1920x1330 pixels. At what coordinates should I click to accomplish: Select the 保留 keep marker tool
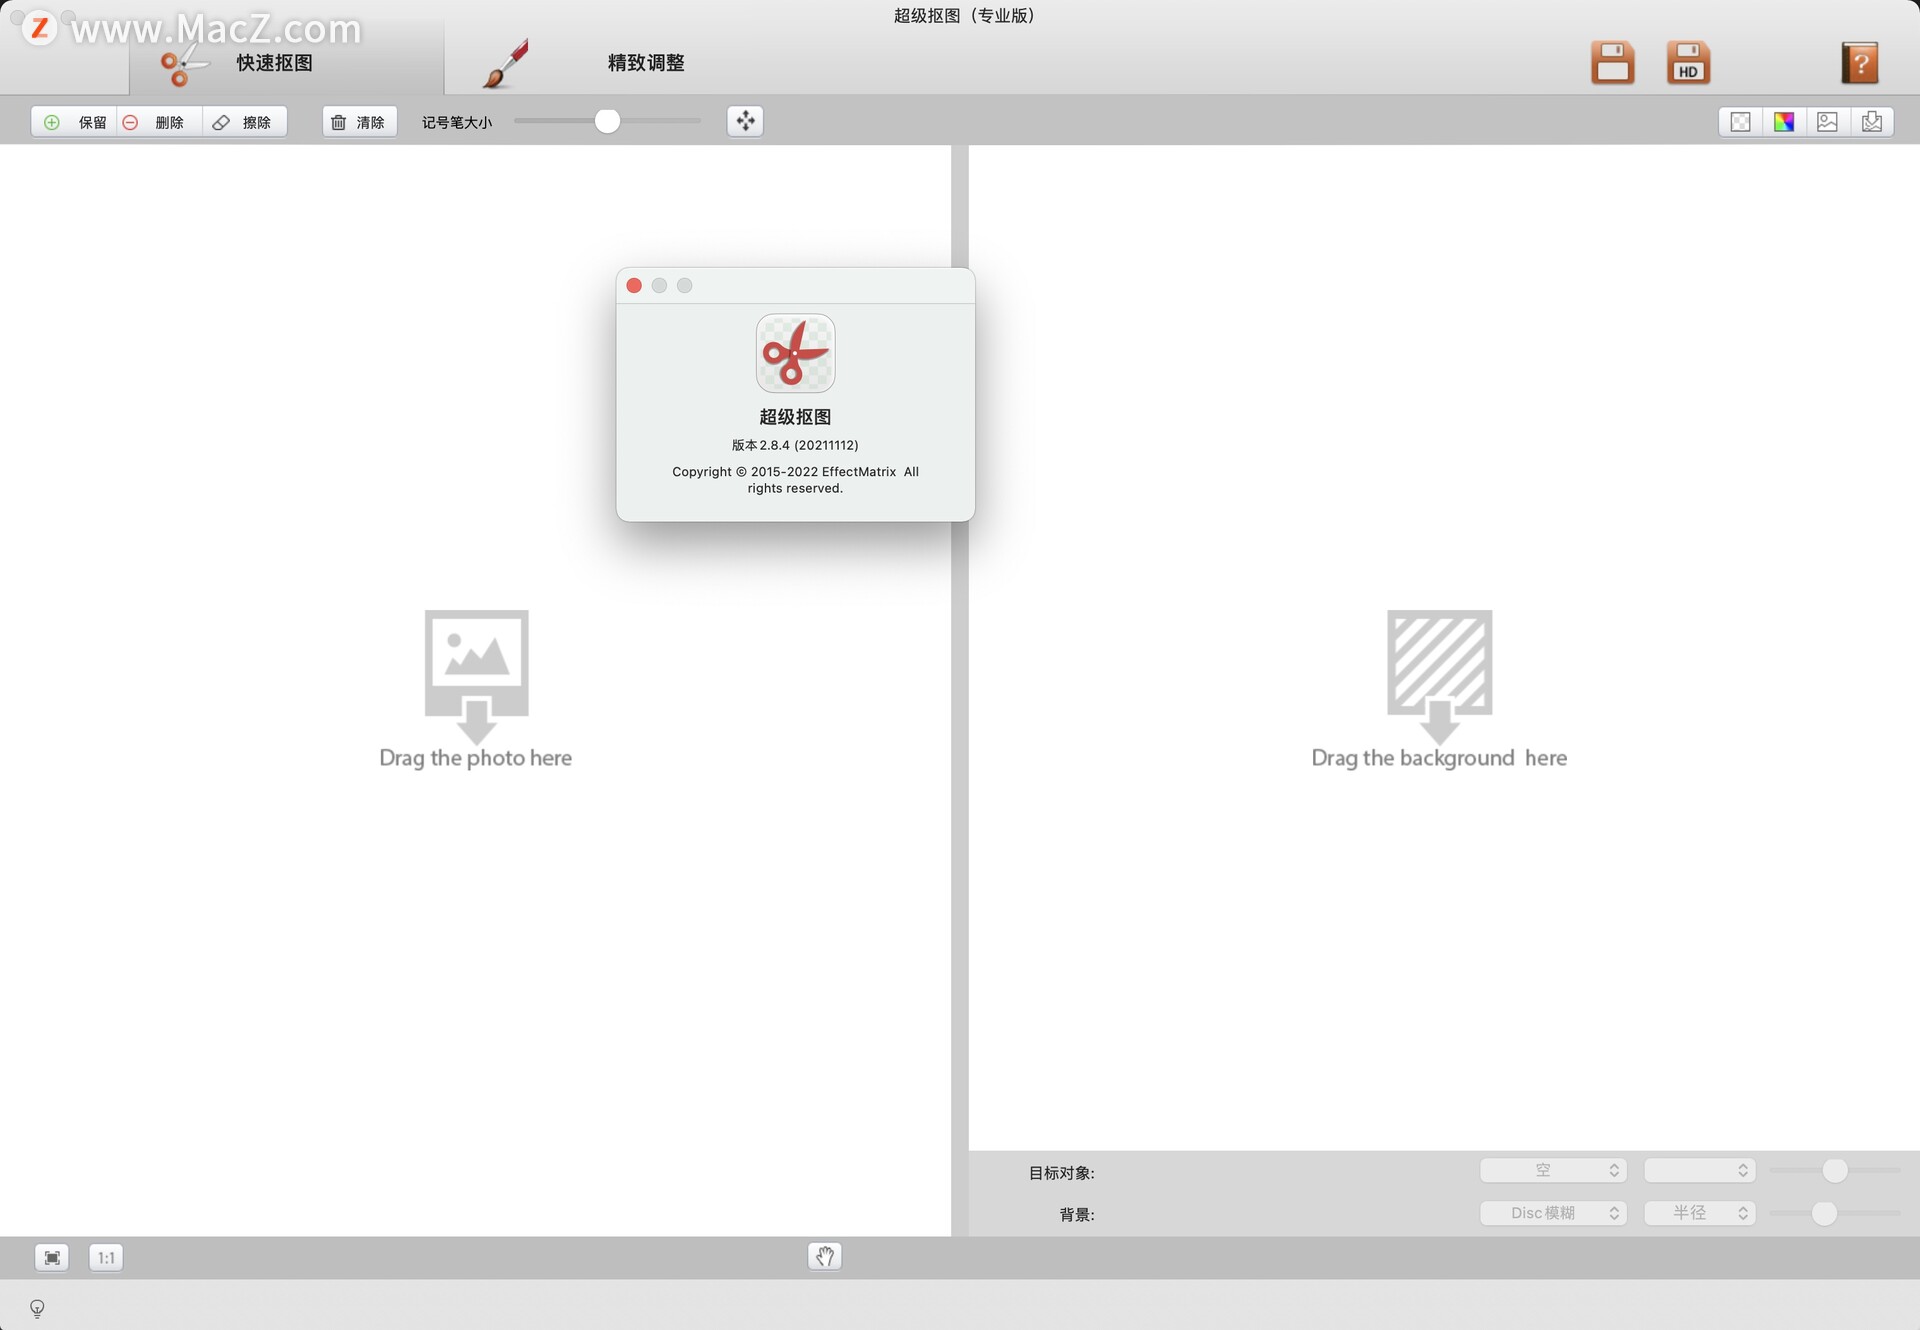(x=74, y=122)
